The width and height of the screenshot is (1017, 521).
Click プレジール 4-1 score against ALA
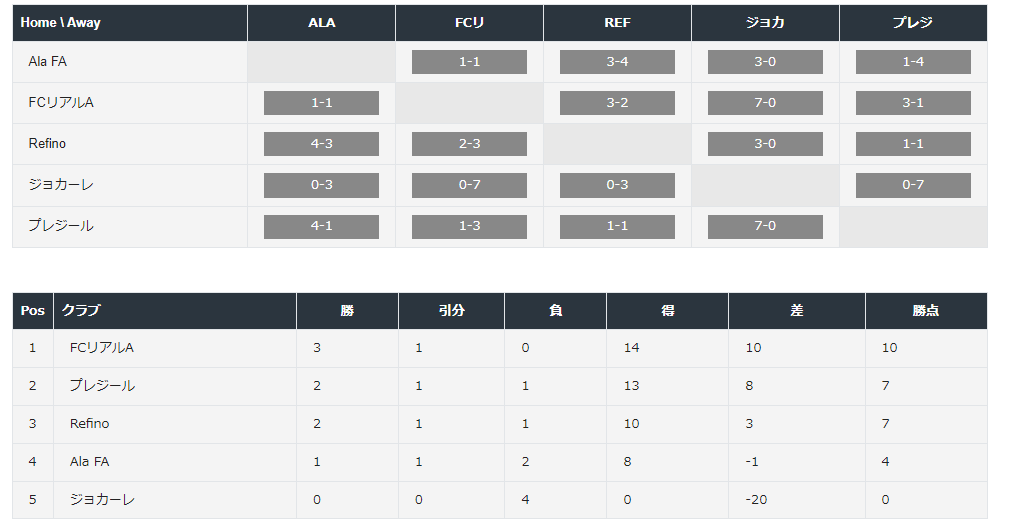321,226
